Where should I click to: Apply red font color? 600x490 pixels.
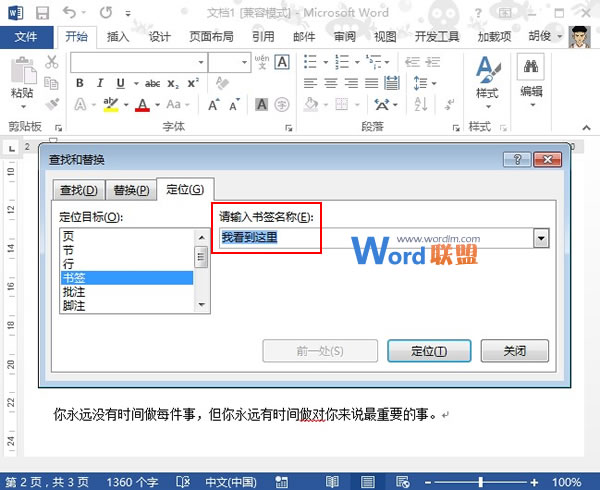pos(142,104)
